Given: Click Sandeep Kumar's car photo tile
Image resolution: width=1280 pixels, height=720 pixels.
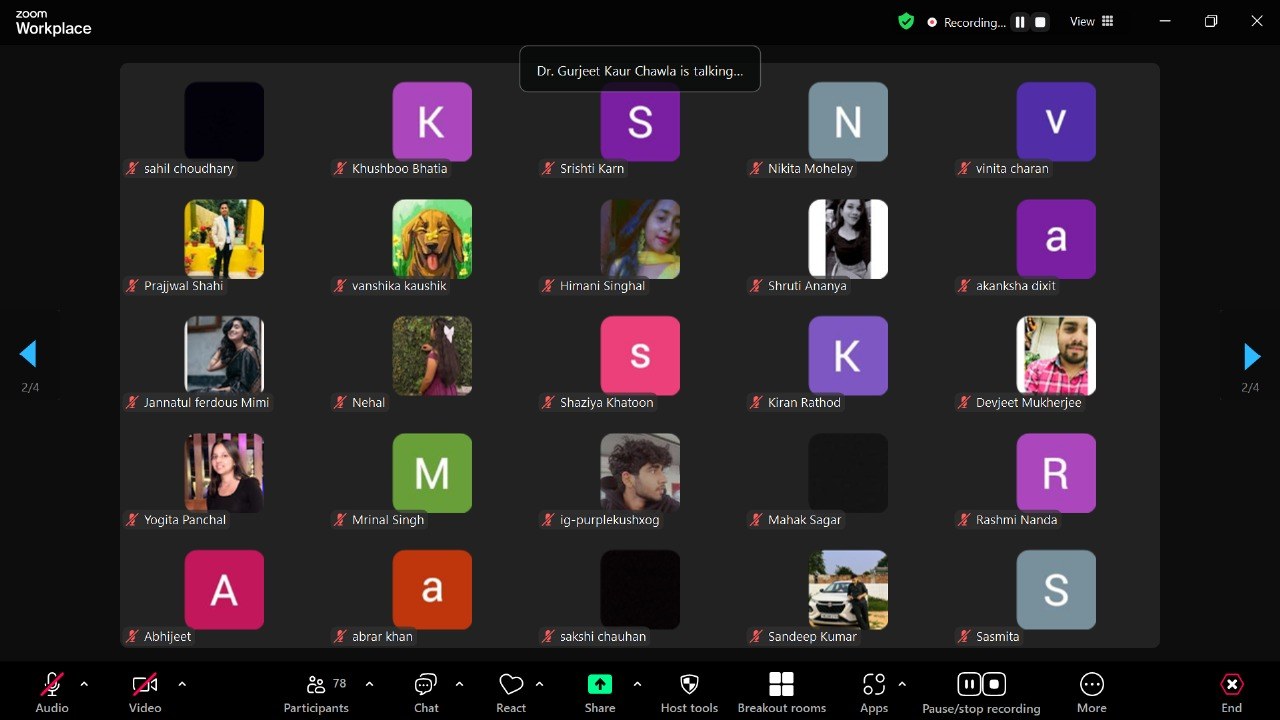Looking at the screenshot, I should click(848, 590).
